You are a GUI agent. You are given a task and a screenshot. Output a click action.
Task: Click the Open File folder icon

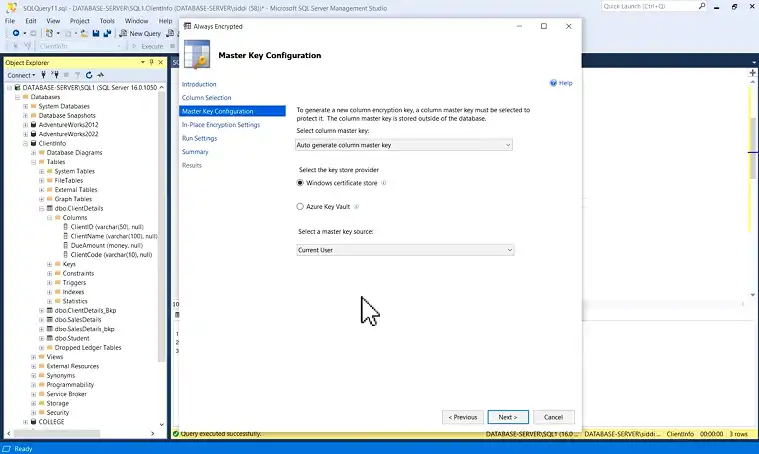click(84, 33)
